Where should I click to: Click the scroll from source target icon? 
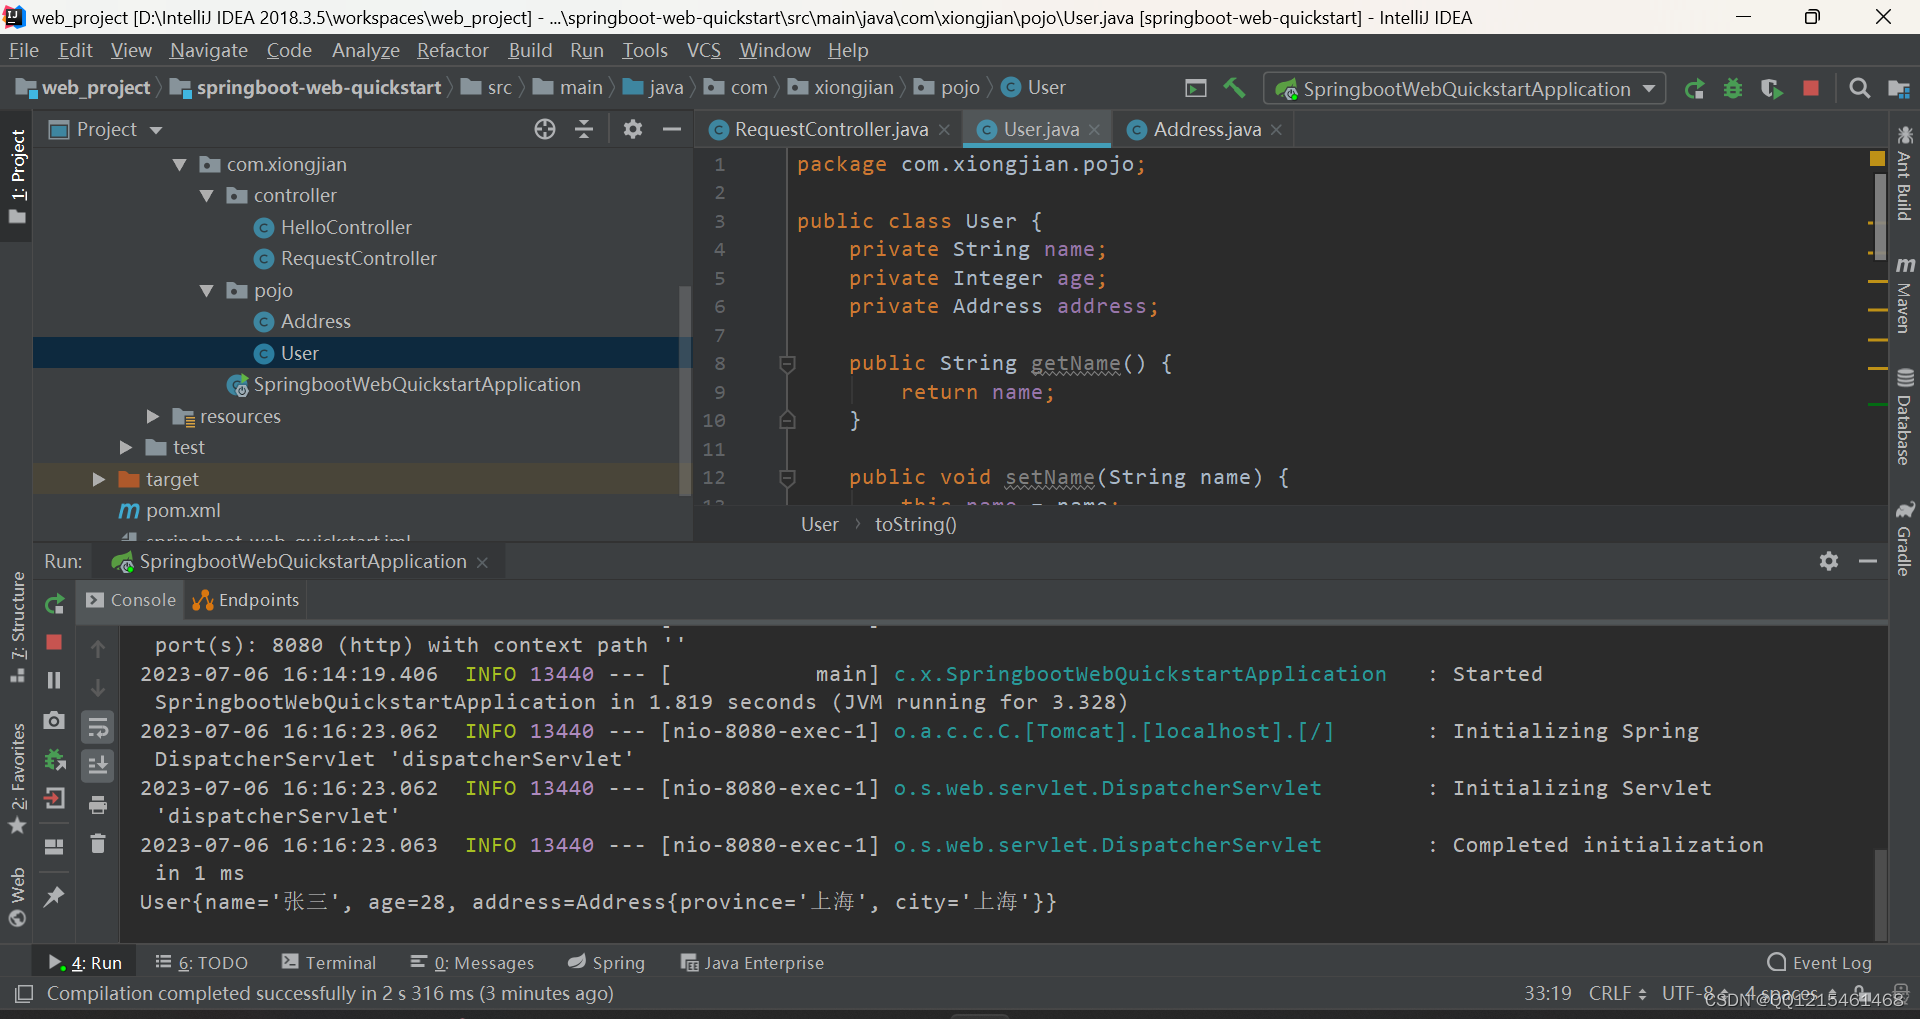(x=544, y=129)
